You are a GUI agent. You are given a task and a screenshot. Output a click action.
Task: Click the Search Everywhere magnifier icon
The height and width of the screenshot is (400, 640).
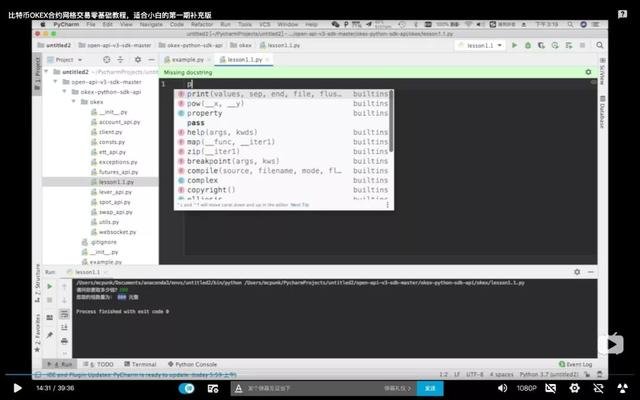tap(600, 45)
